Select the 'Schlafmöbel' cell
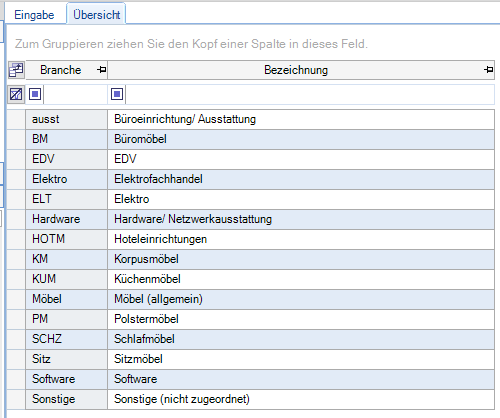The height and width of the screenshot is (418, 500). tap(301, 339)
